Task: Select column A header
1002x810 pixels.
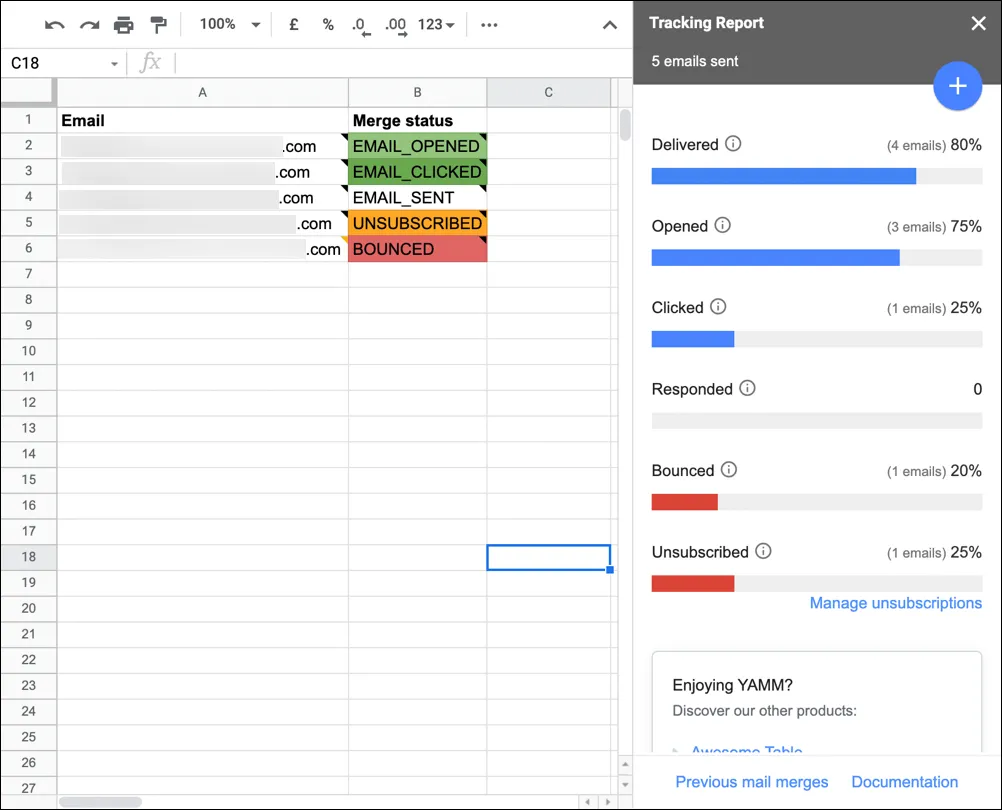Action: click(x=203, y=93)
